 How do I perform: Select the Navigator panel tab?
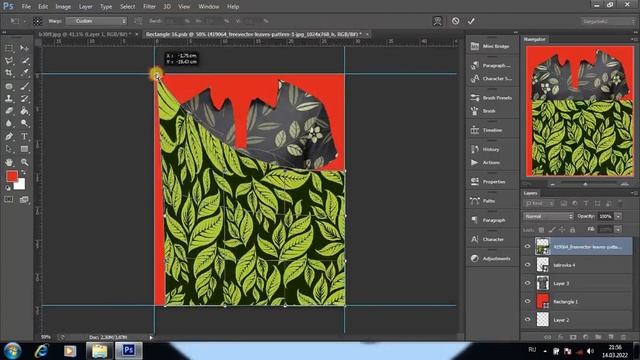[x=534, y=39]
